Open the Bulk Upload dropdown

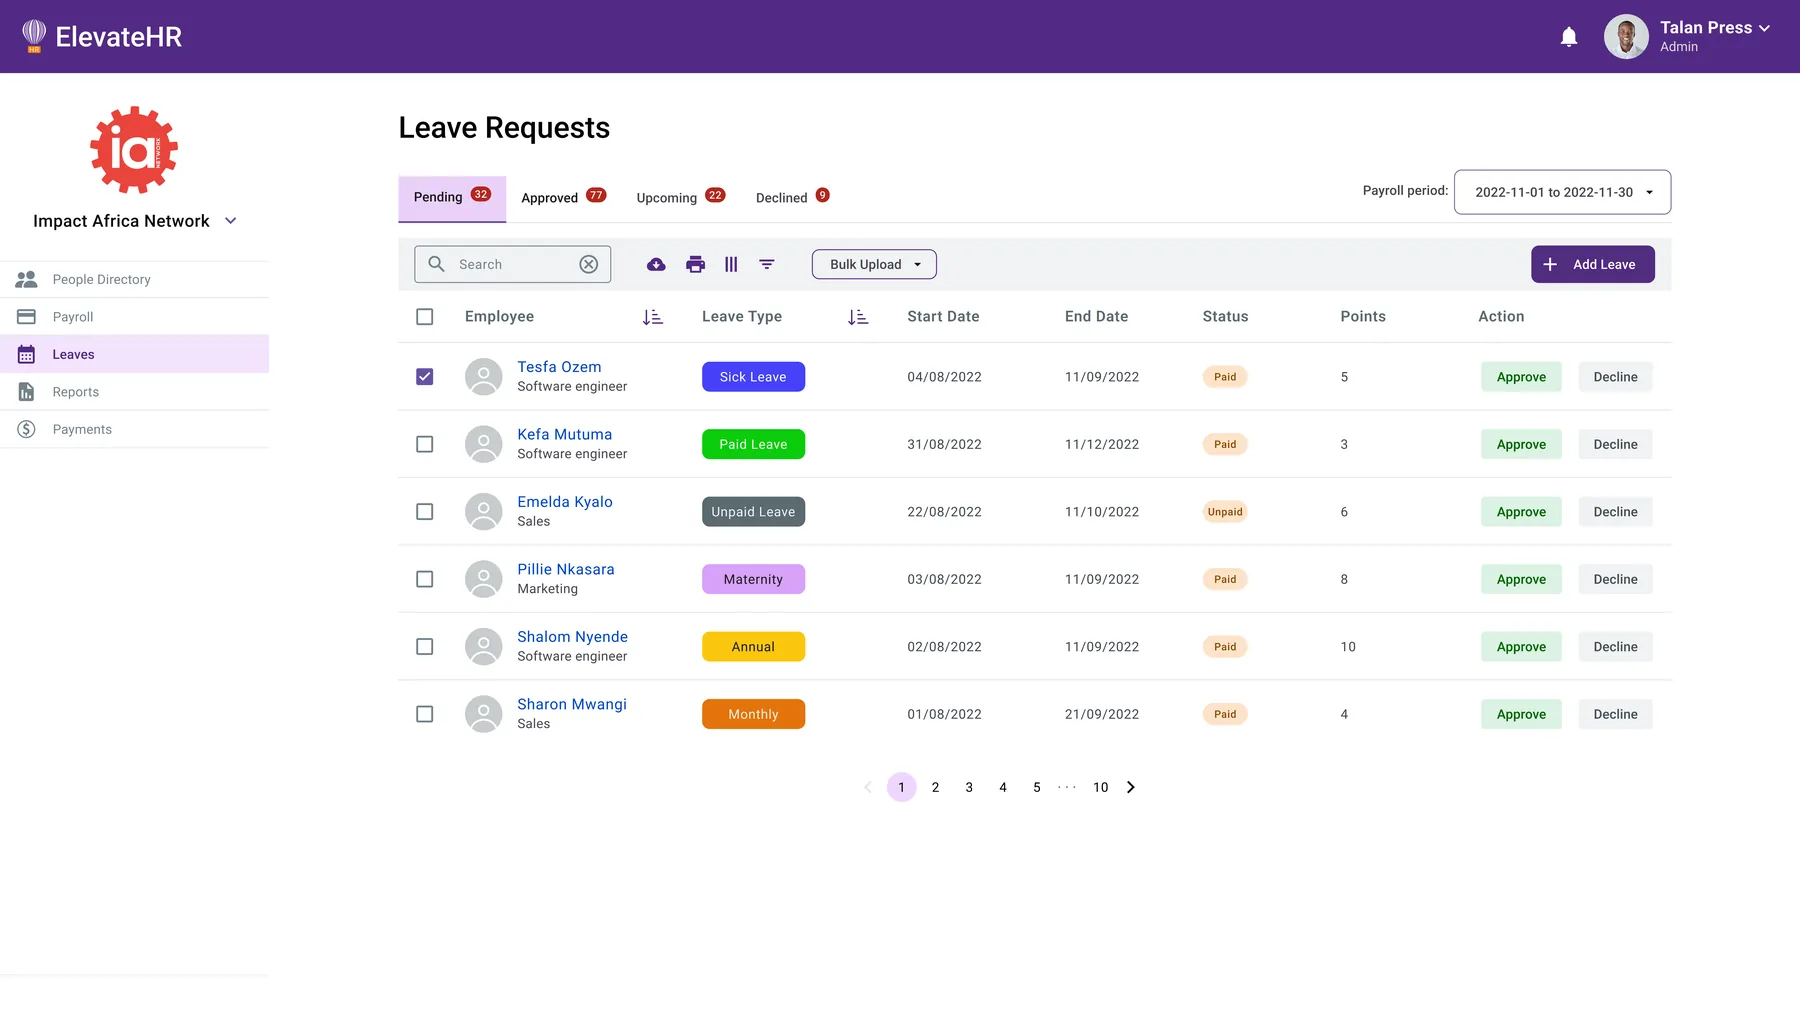coord(874,264)
